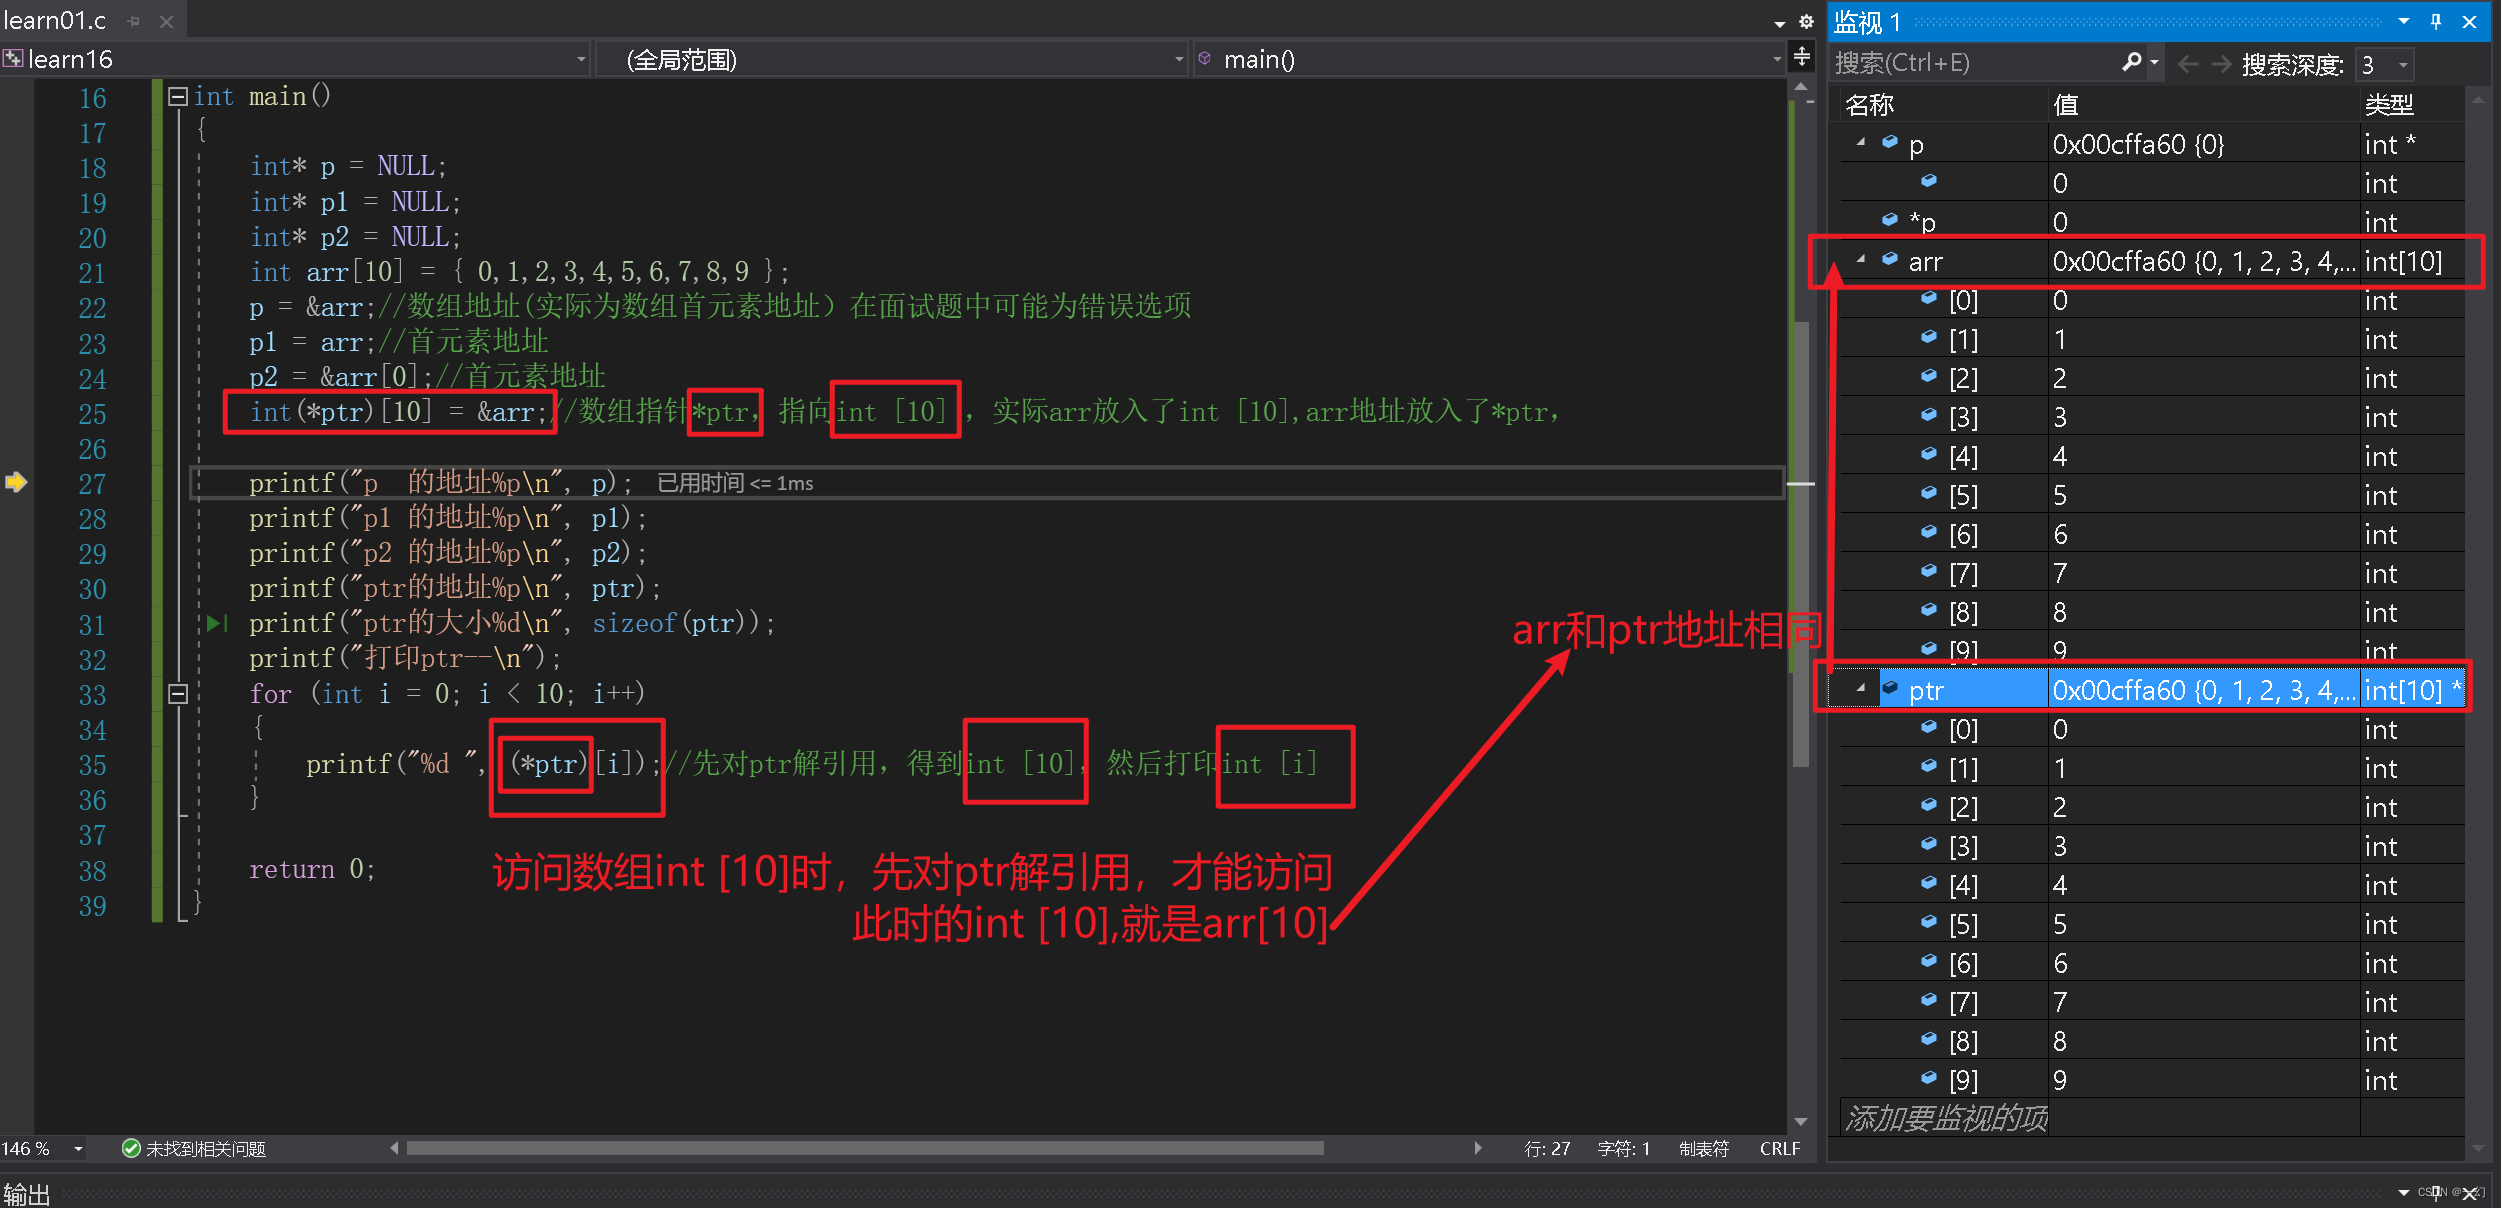The height and width of the screenshot is (1208, 2501).
Task: Go to previous watch search result
Action: (2188, 64)
